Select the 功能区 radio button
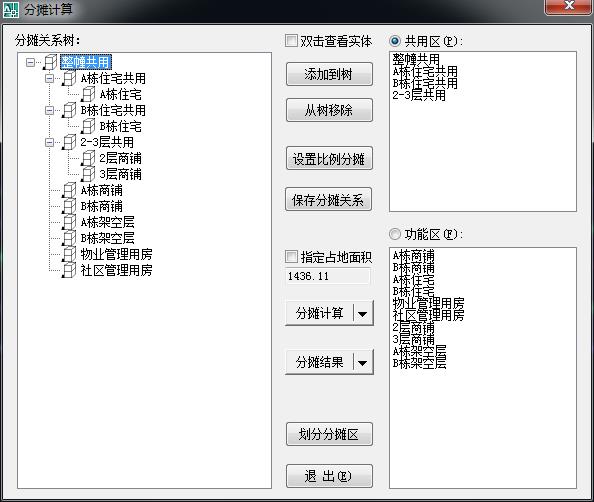 pyautogui.click(x=395, y=234)
